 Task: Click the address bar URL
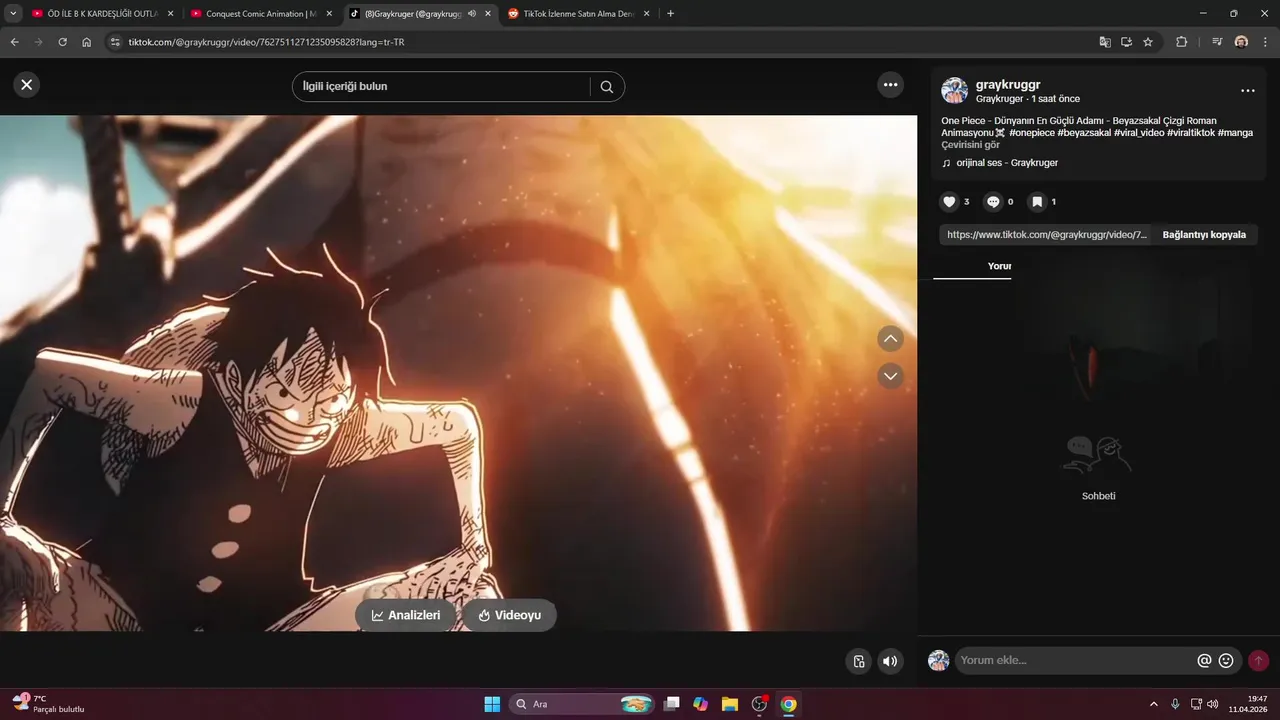[266, 43]
